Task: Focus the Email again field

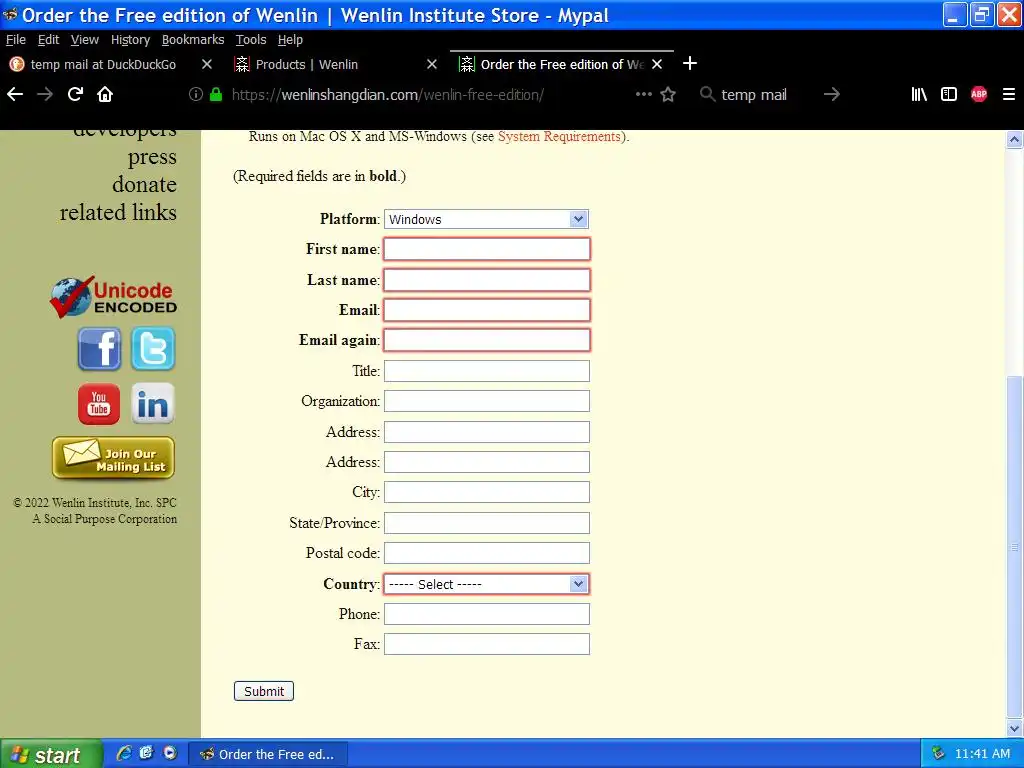Action: (487, 340)
